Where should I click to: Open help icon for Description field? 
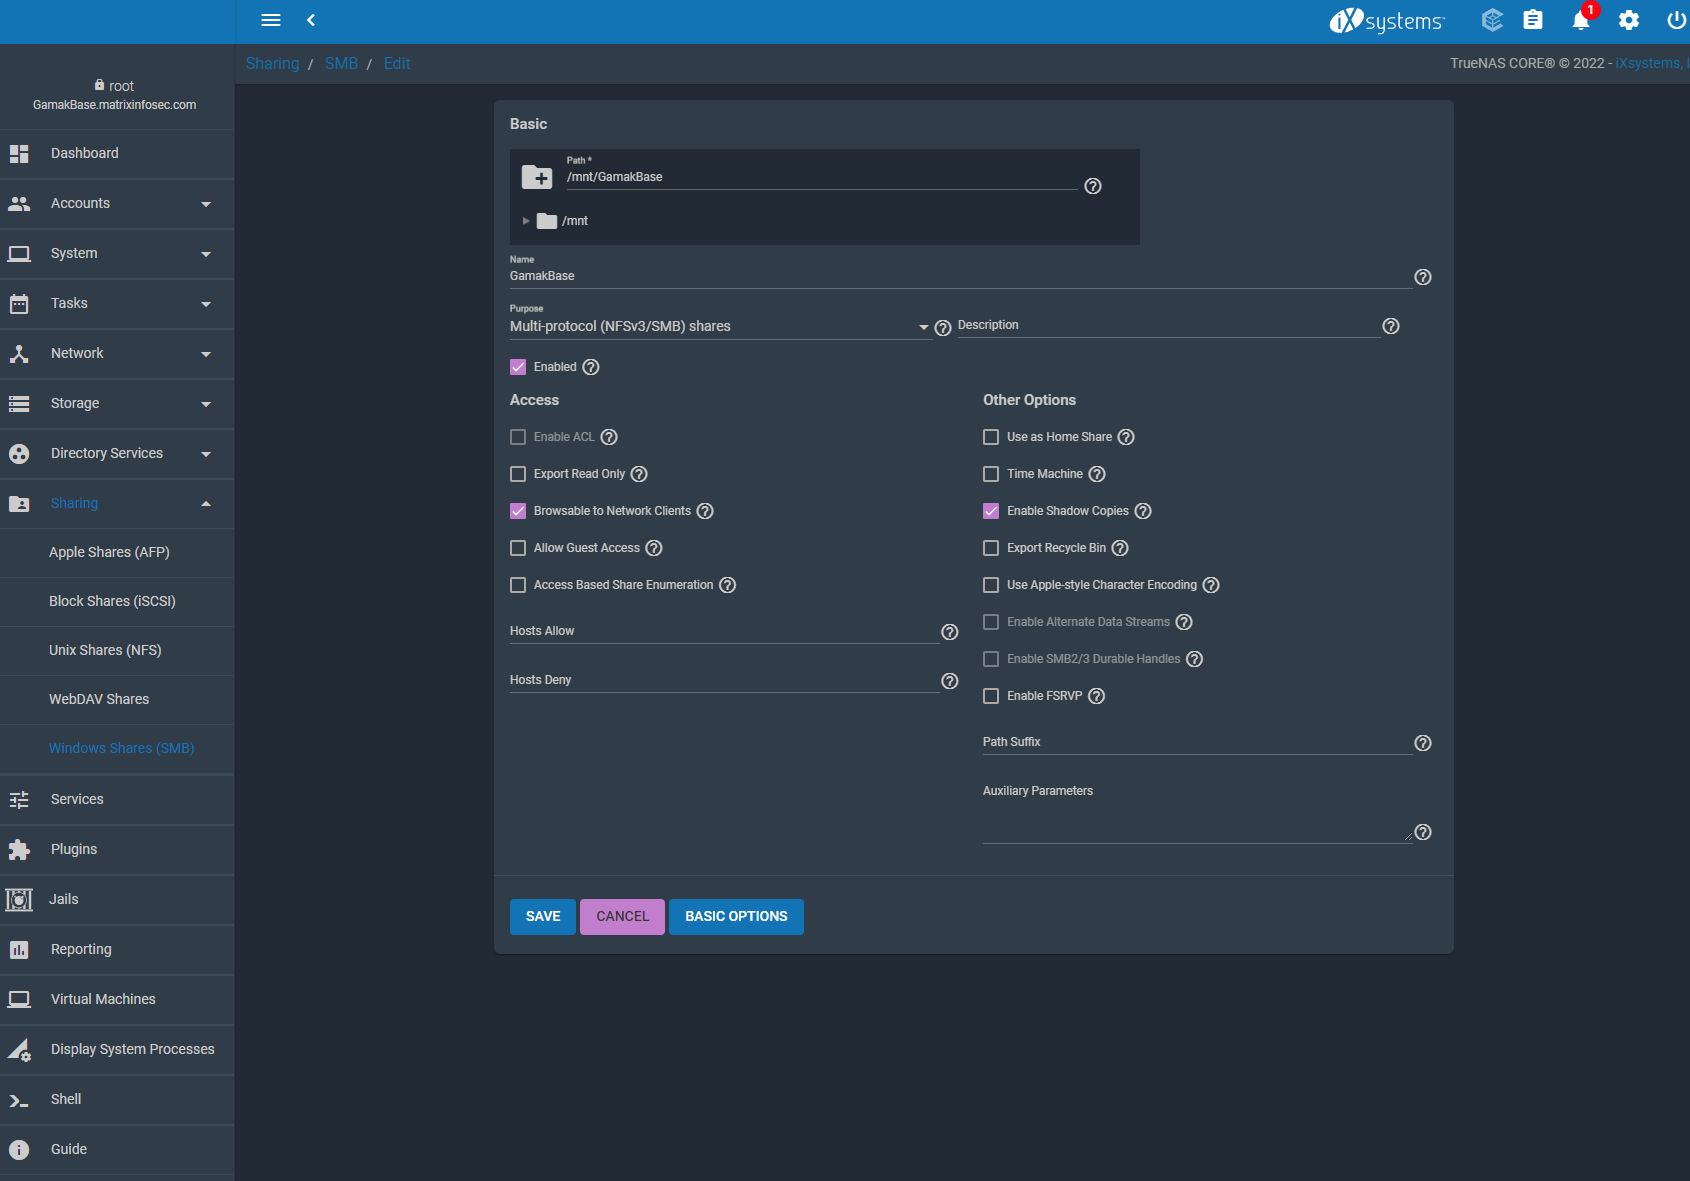[1391, 326]
